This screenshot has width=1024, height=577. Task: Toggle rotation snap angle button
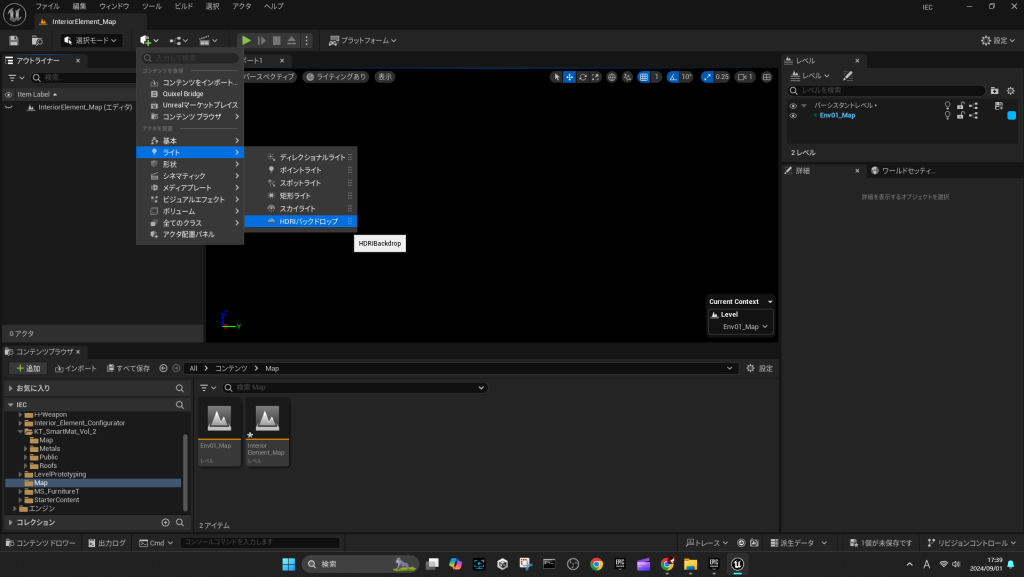point(674,77)
